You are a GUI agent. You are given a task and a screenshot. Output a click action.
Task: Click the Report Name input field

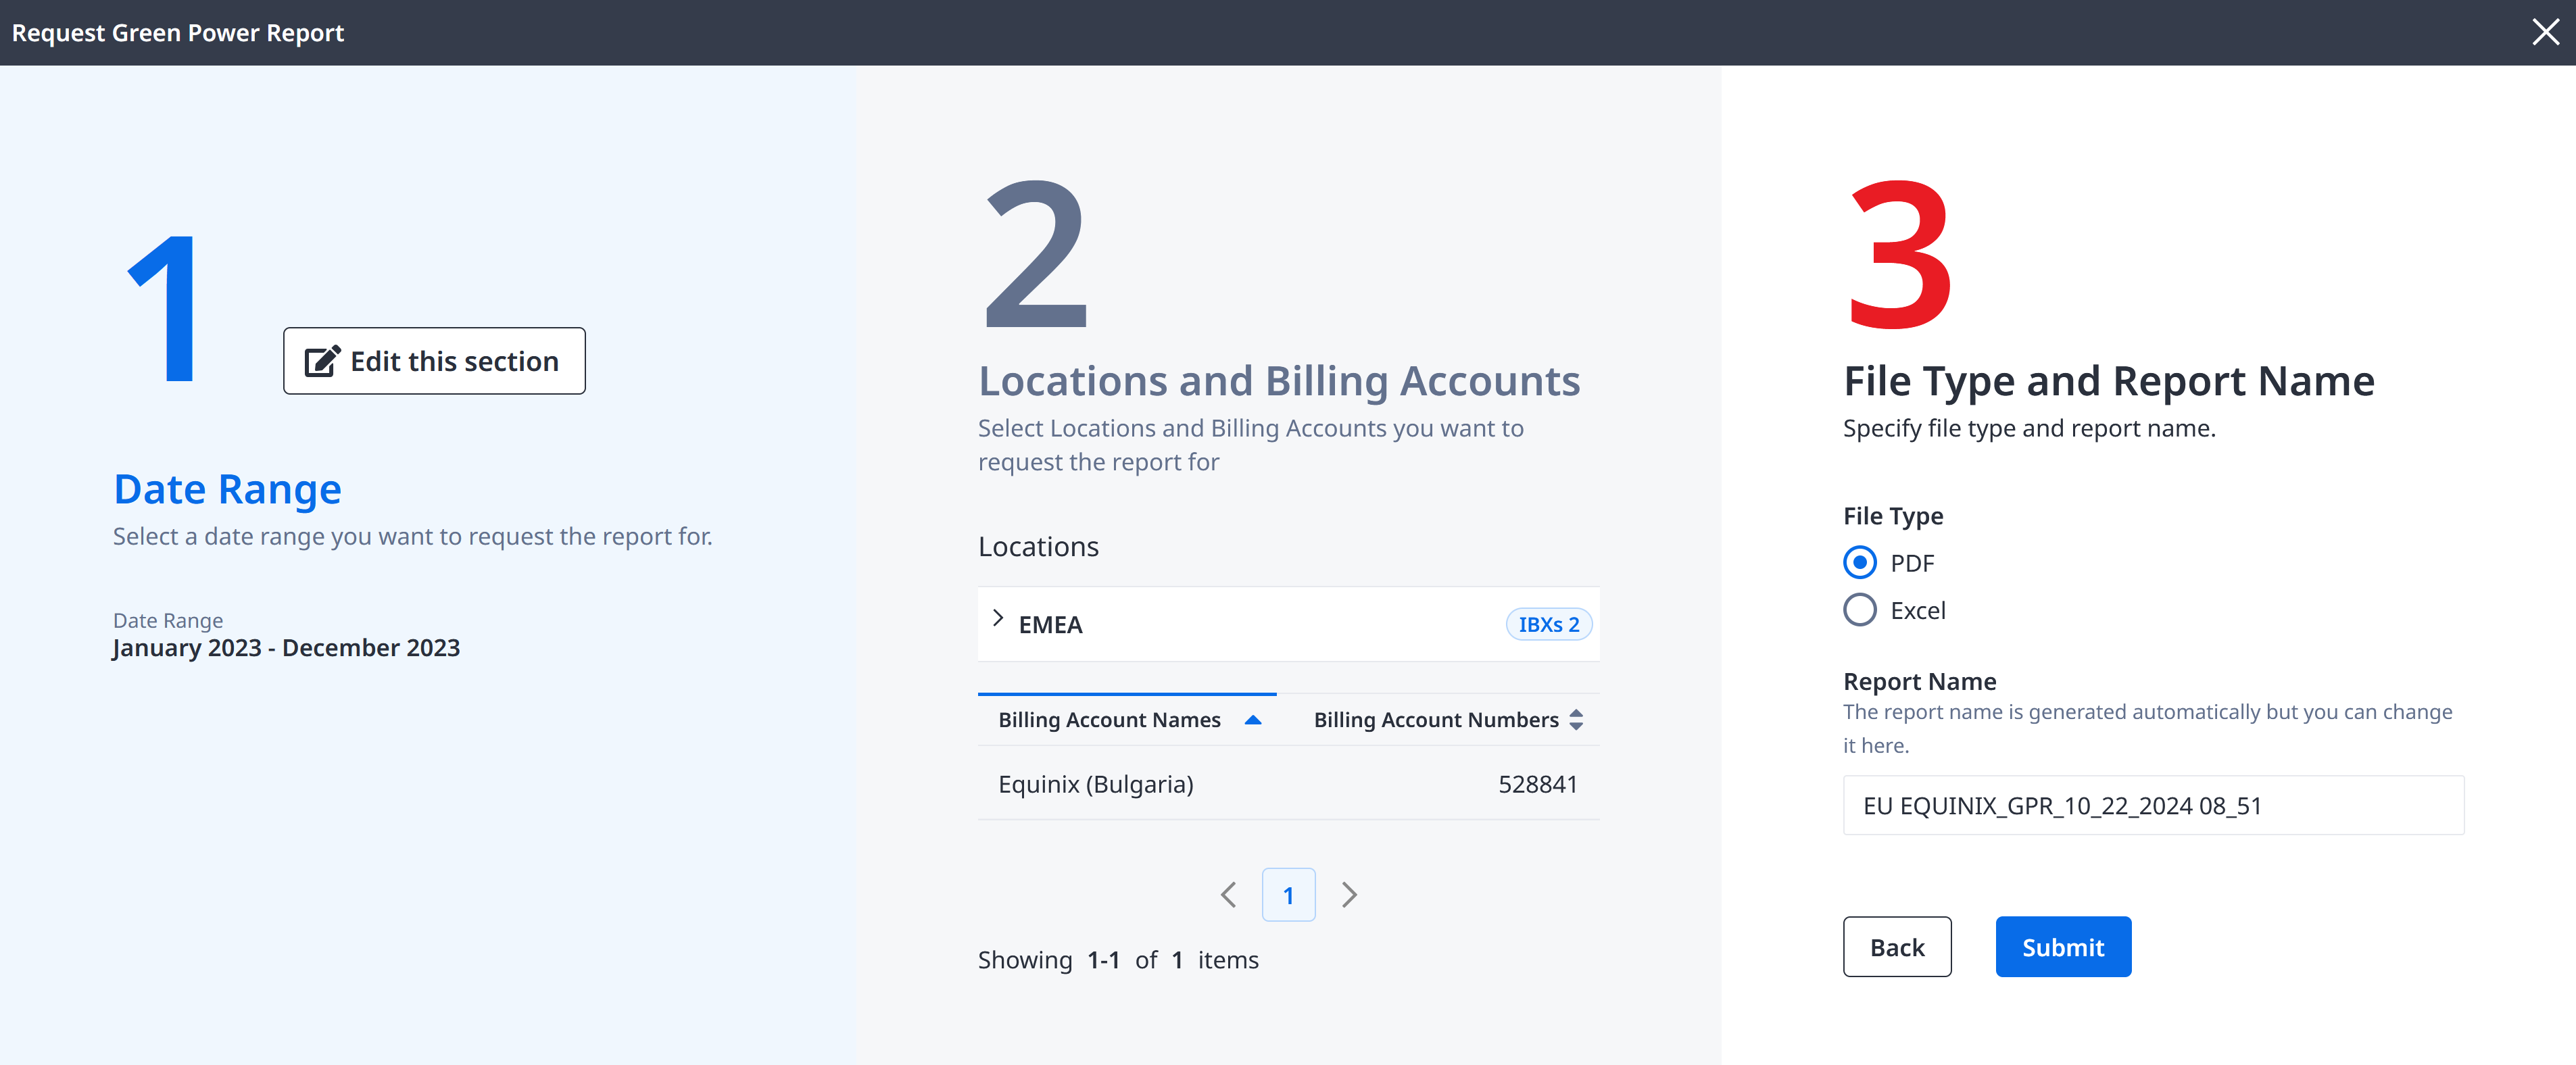pos(2153,805)
